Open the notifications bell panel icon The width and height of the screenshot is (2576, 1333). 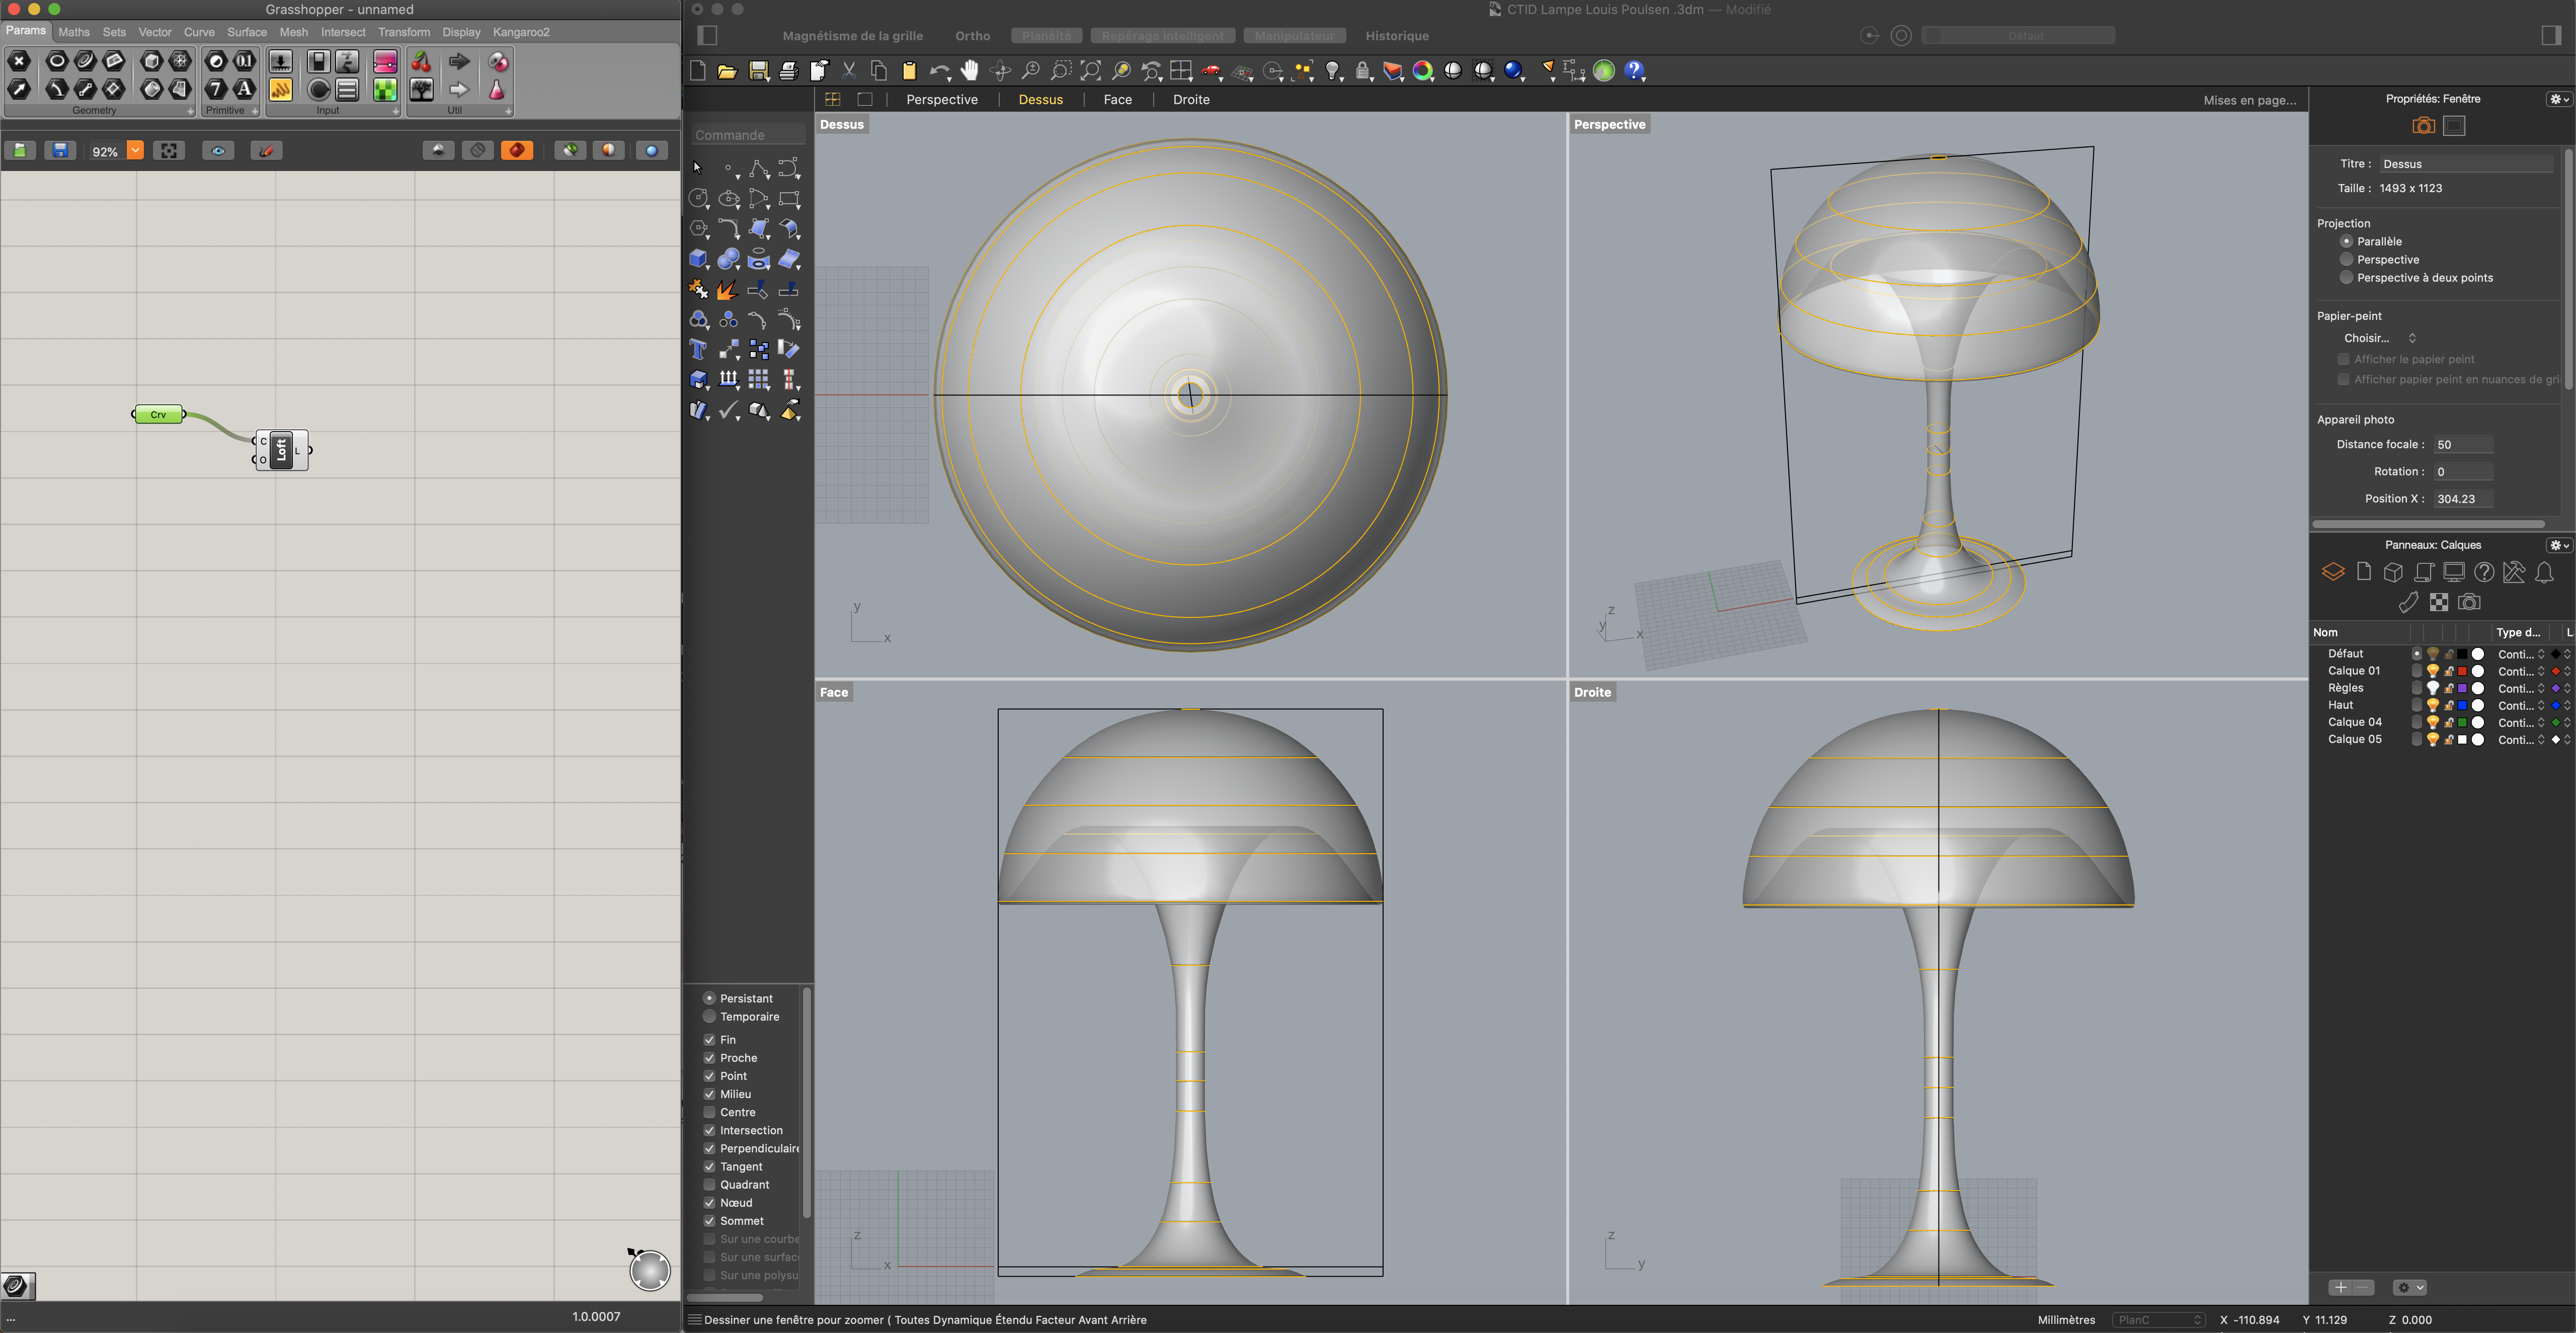point(2545,572)
